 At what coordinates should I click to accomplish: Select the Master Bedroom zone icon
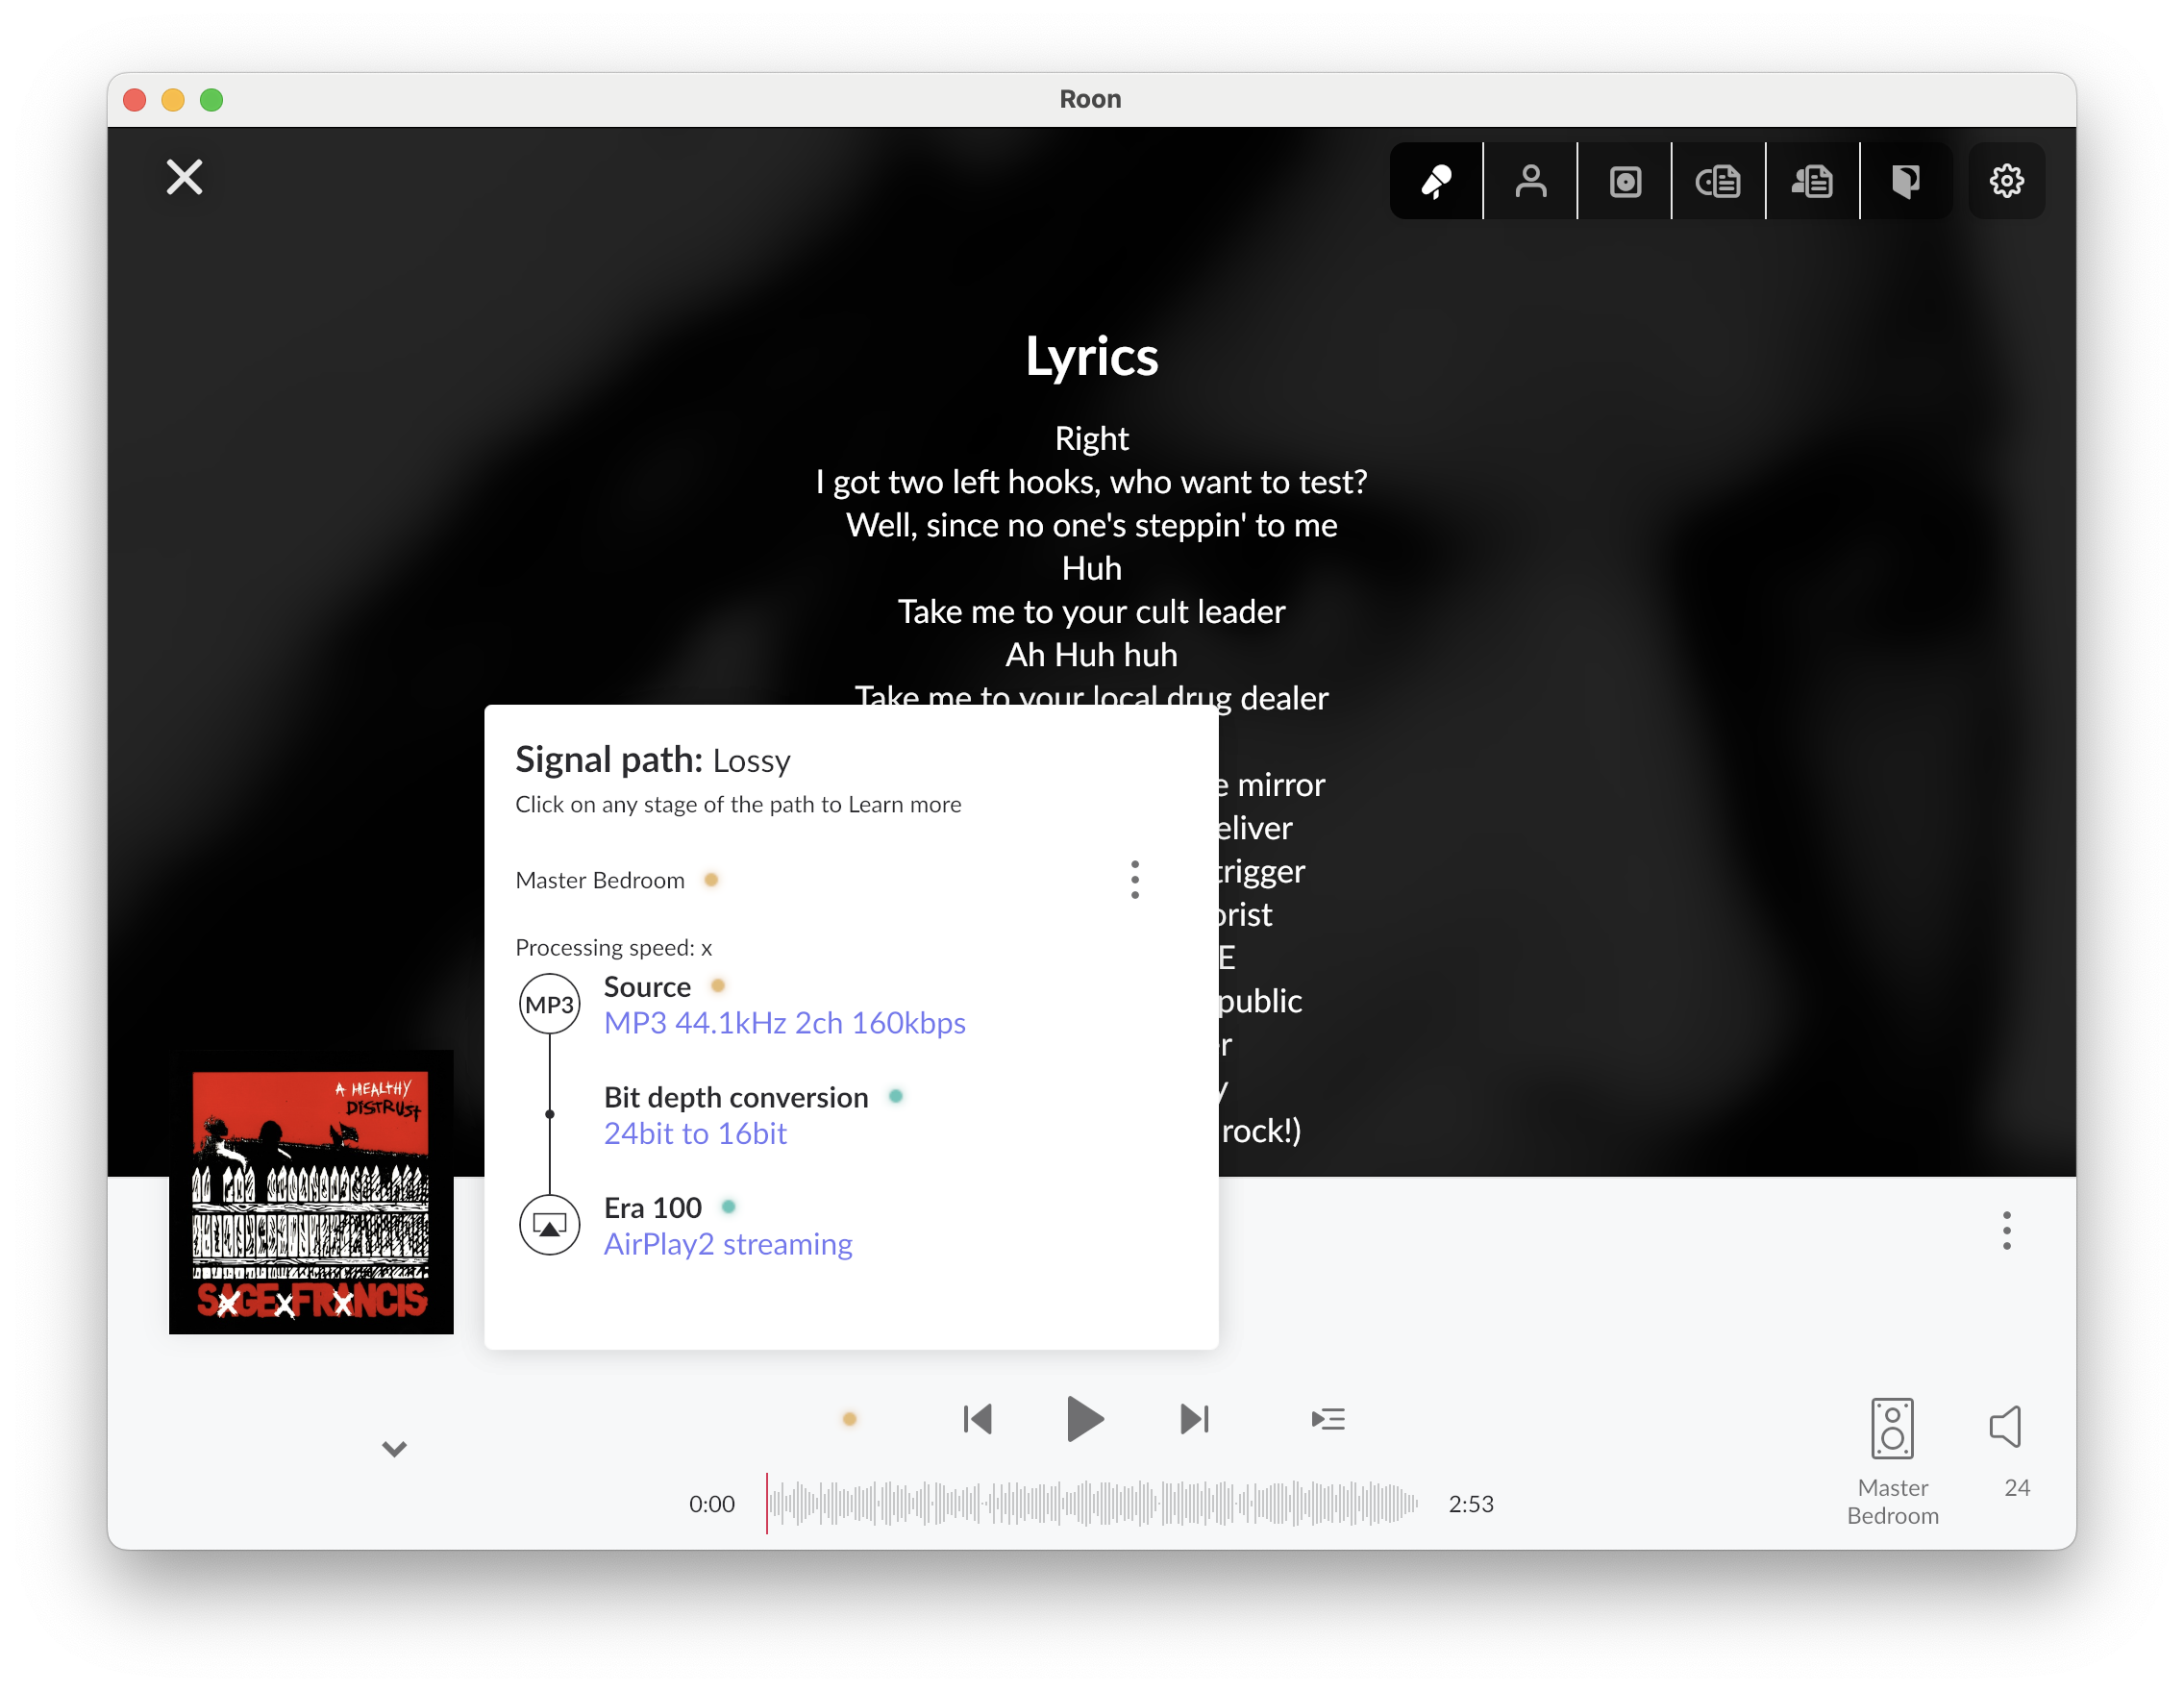pyautogui.click(x=1892, y=1429)
